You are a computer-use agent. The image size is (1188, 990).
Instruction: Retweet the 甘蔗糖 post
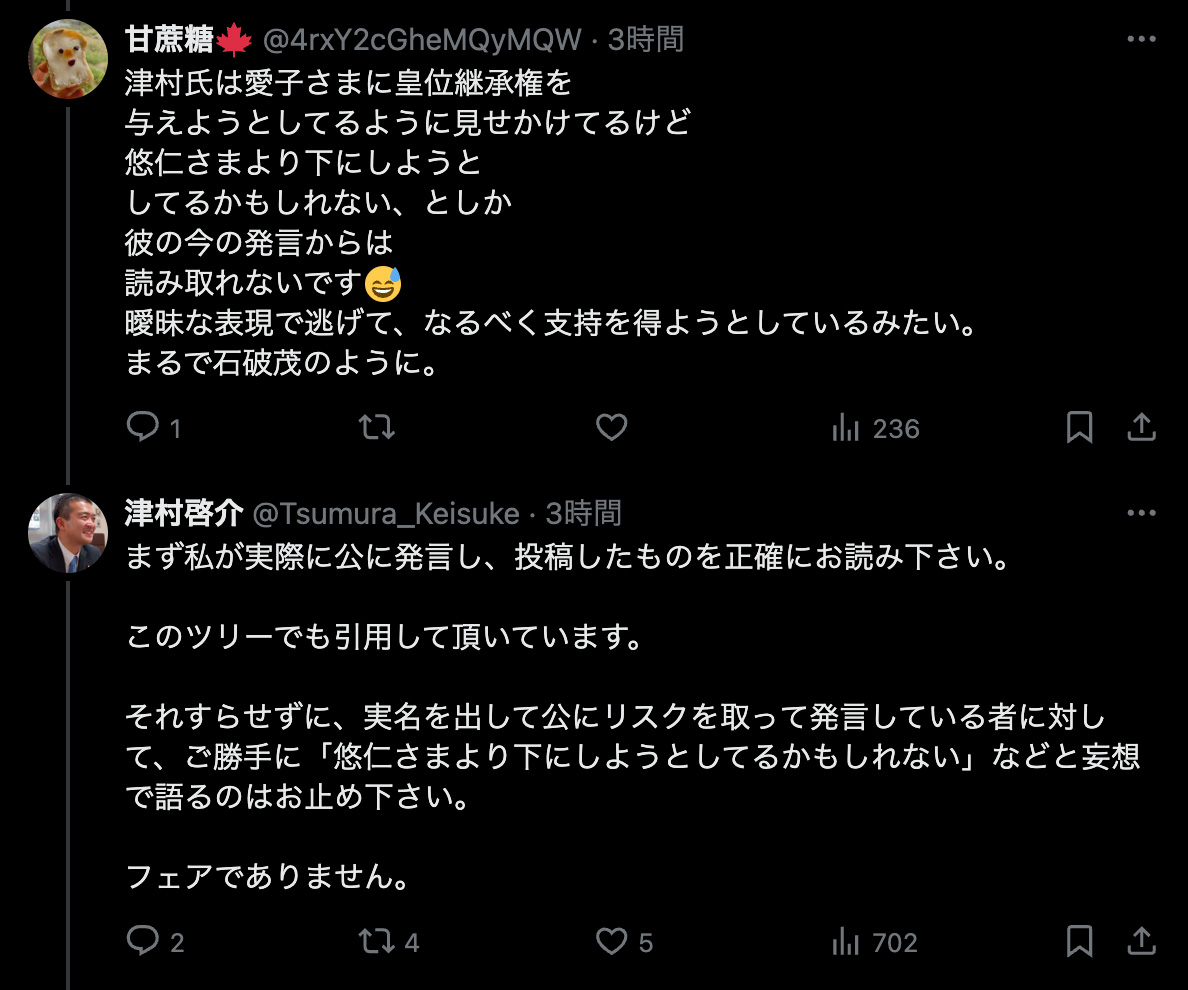(377, 428)
